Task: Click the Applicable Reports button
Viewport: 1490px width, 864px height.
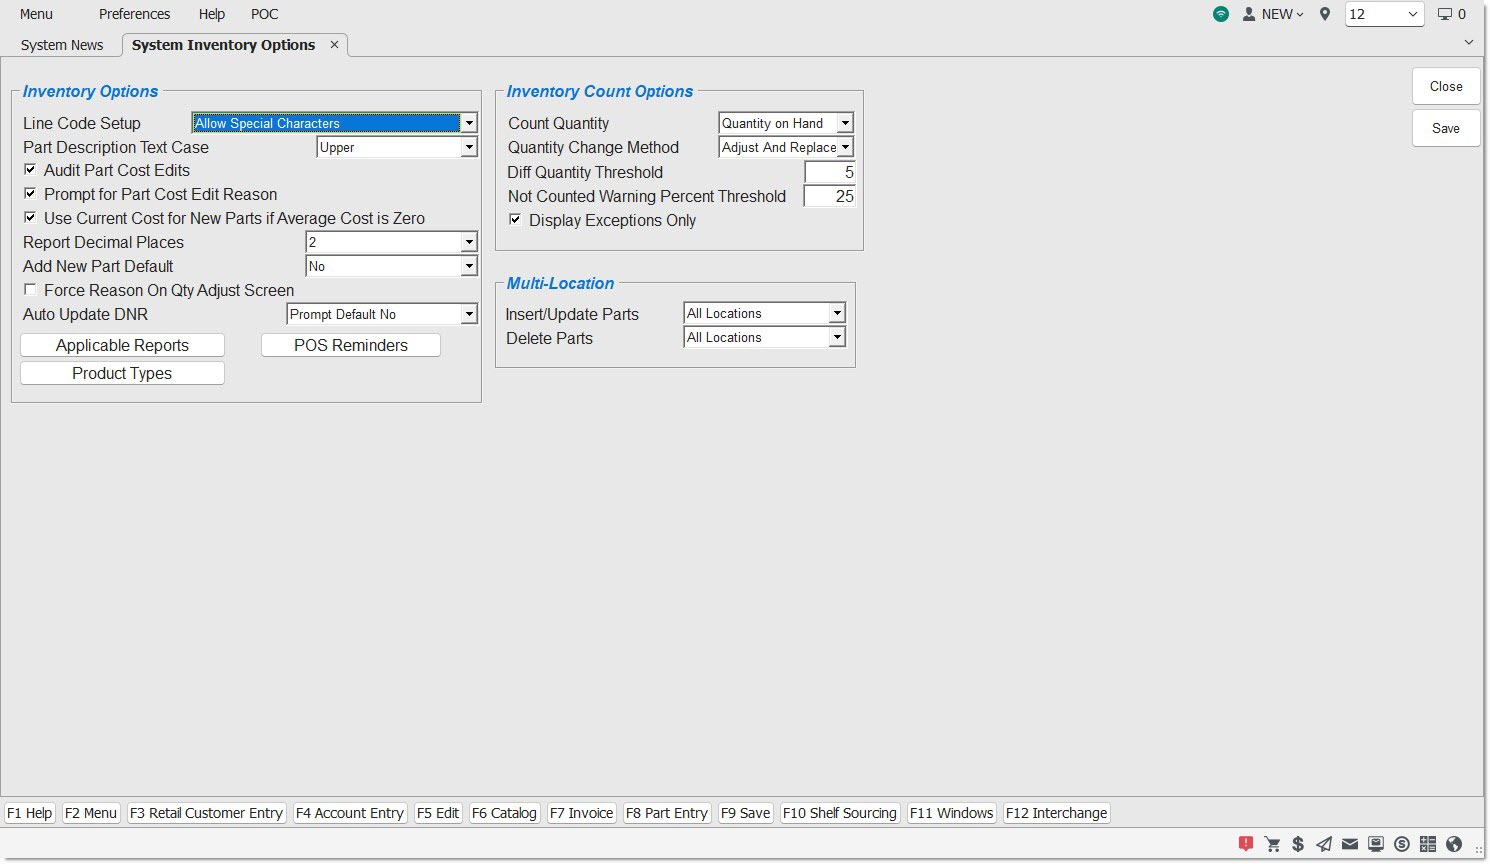Action: pos(122,345)
